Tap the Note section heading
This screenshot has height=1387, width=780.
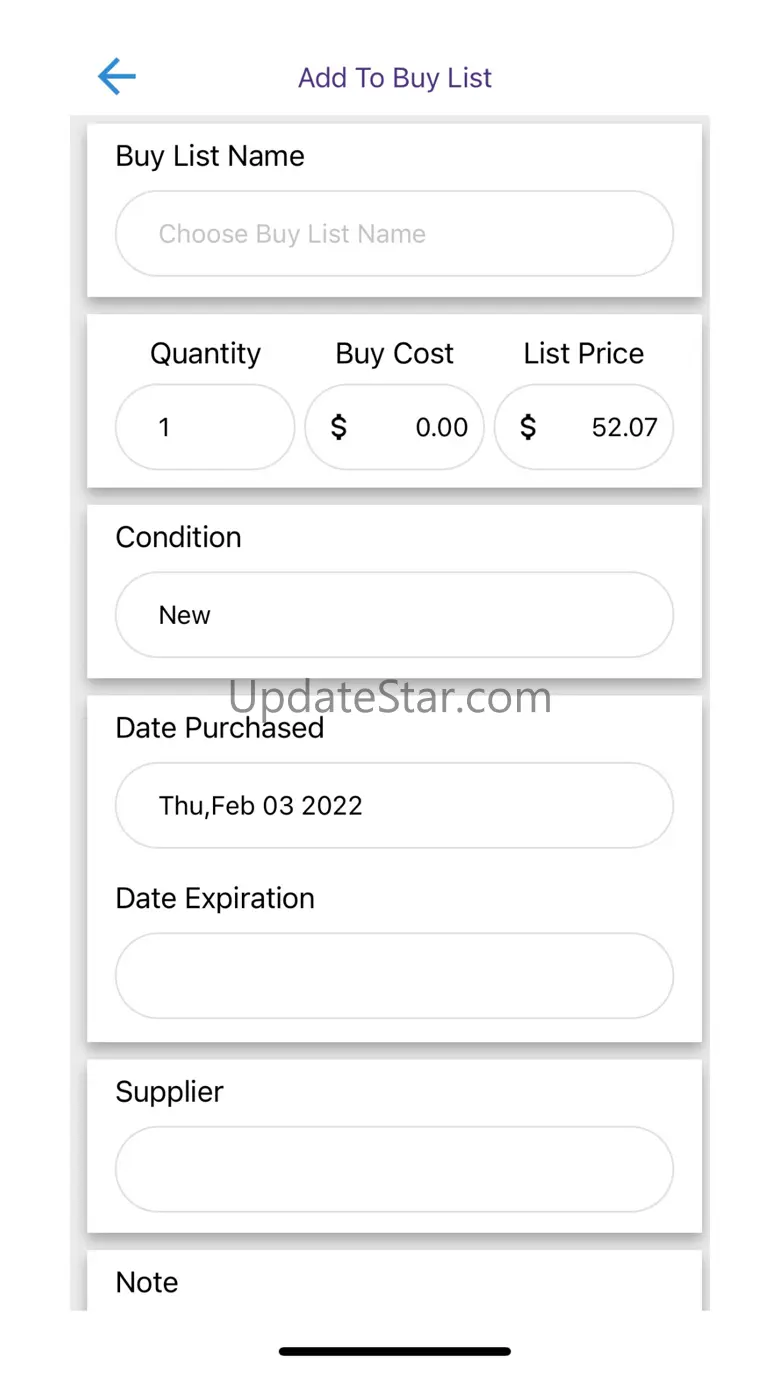(147, 1282)
